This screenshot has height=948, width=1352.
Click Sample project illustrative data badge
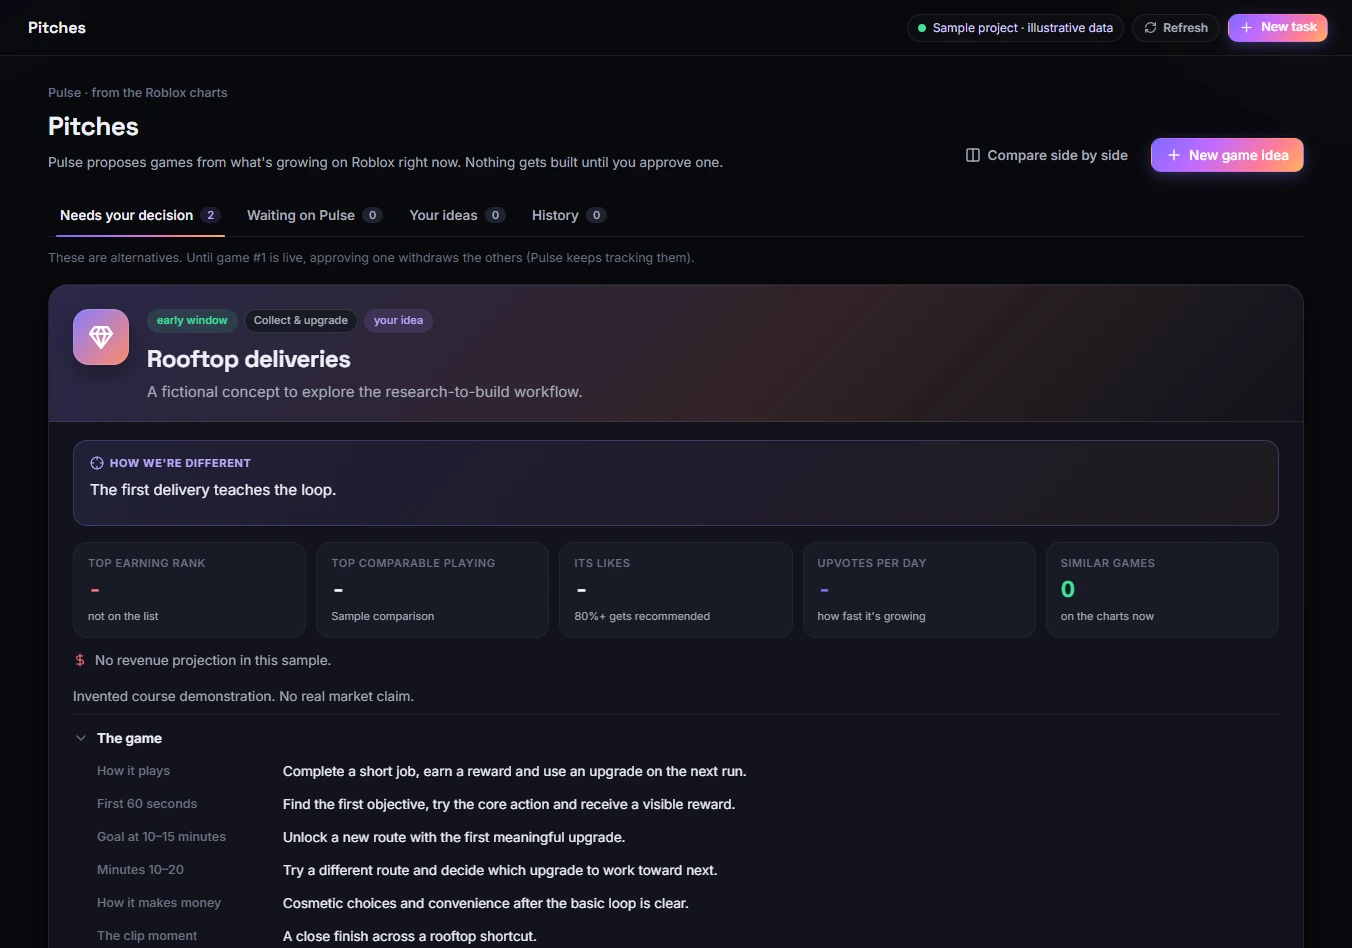[1016, 28]
